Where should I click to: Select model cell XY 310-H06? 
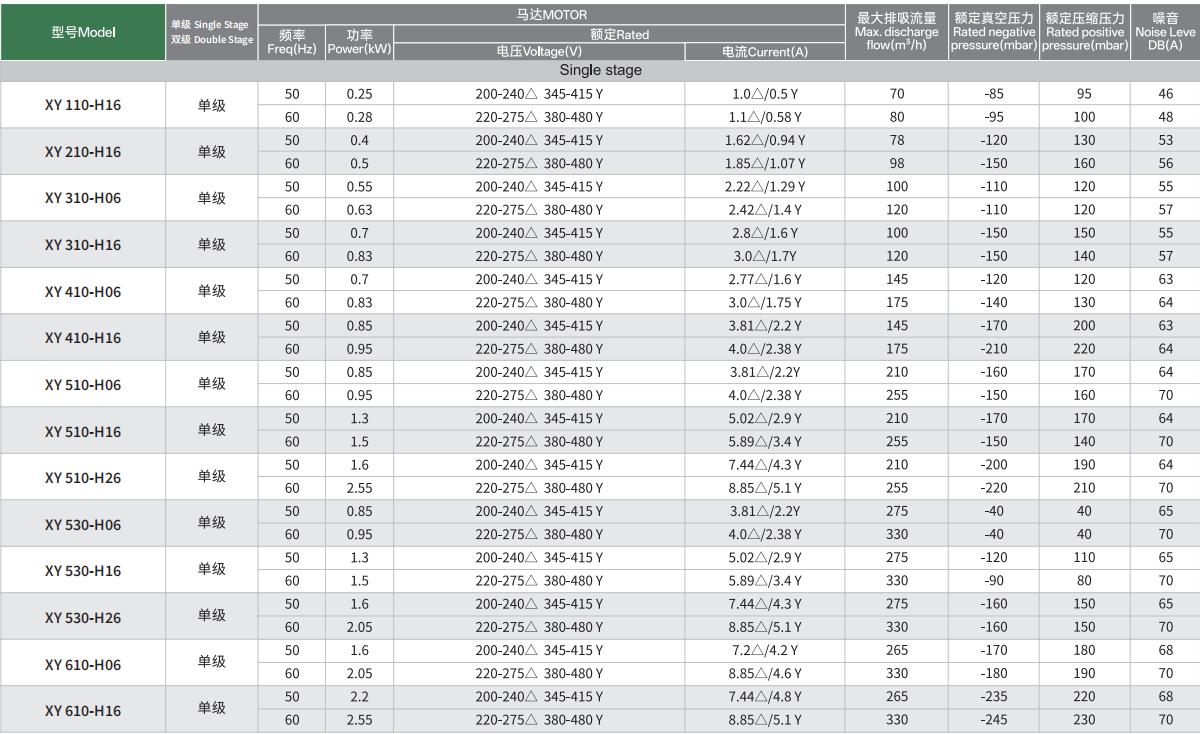[83, 198]
